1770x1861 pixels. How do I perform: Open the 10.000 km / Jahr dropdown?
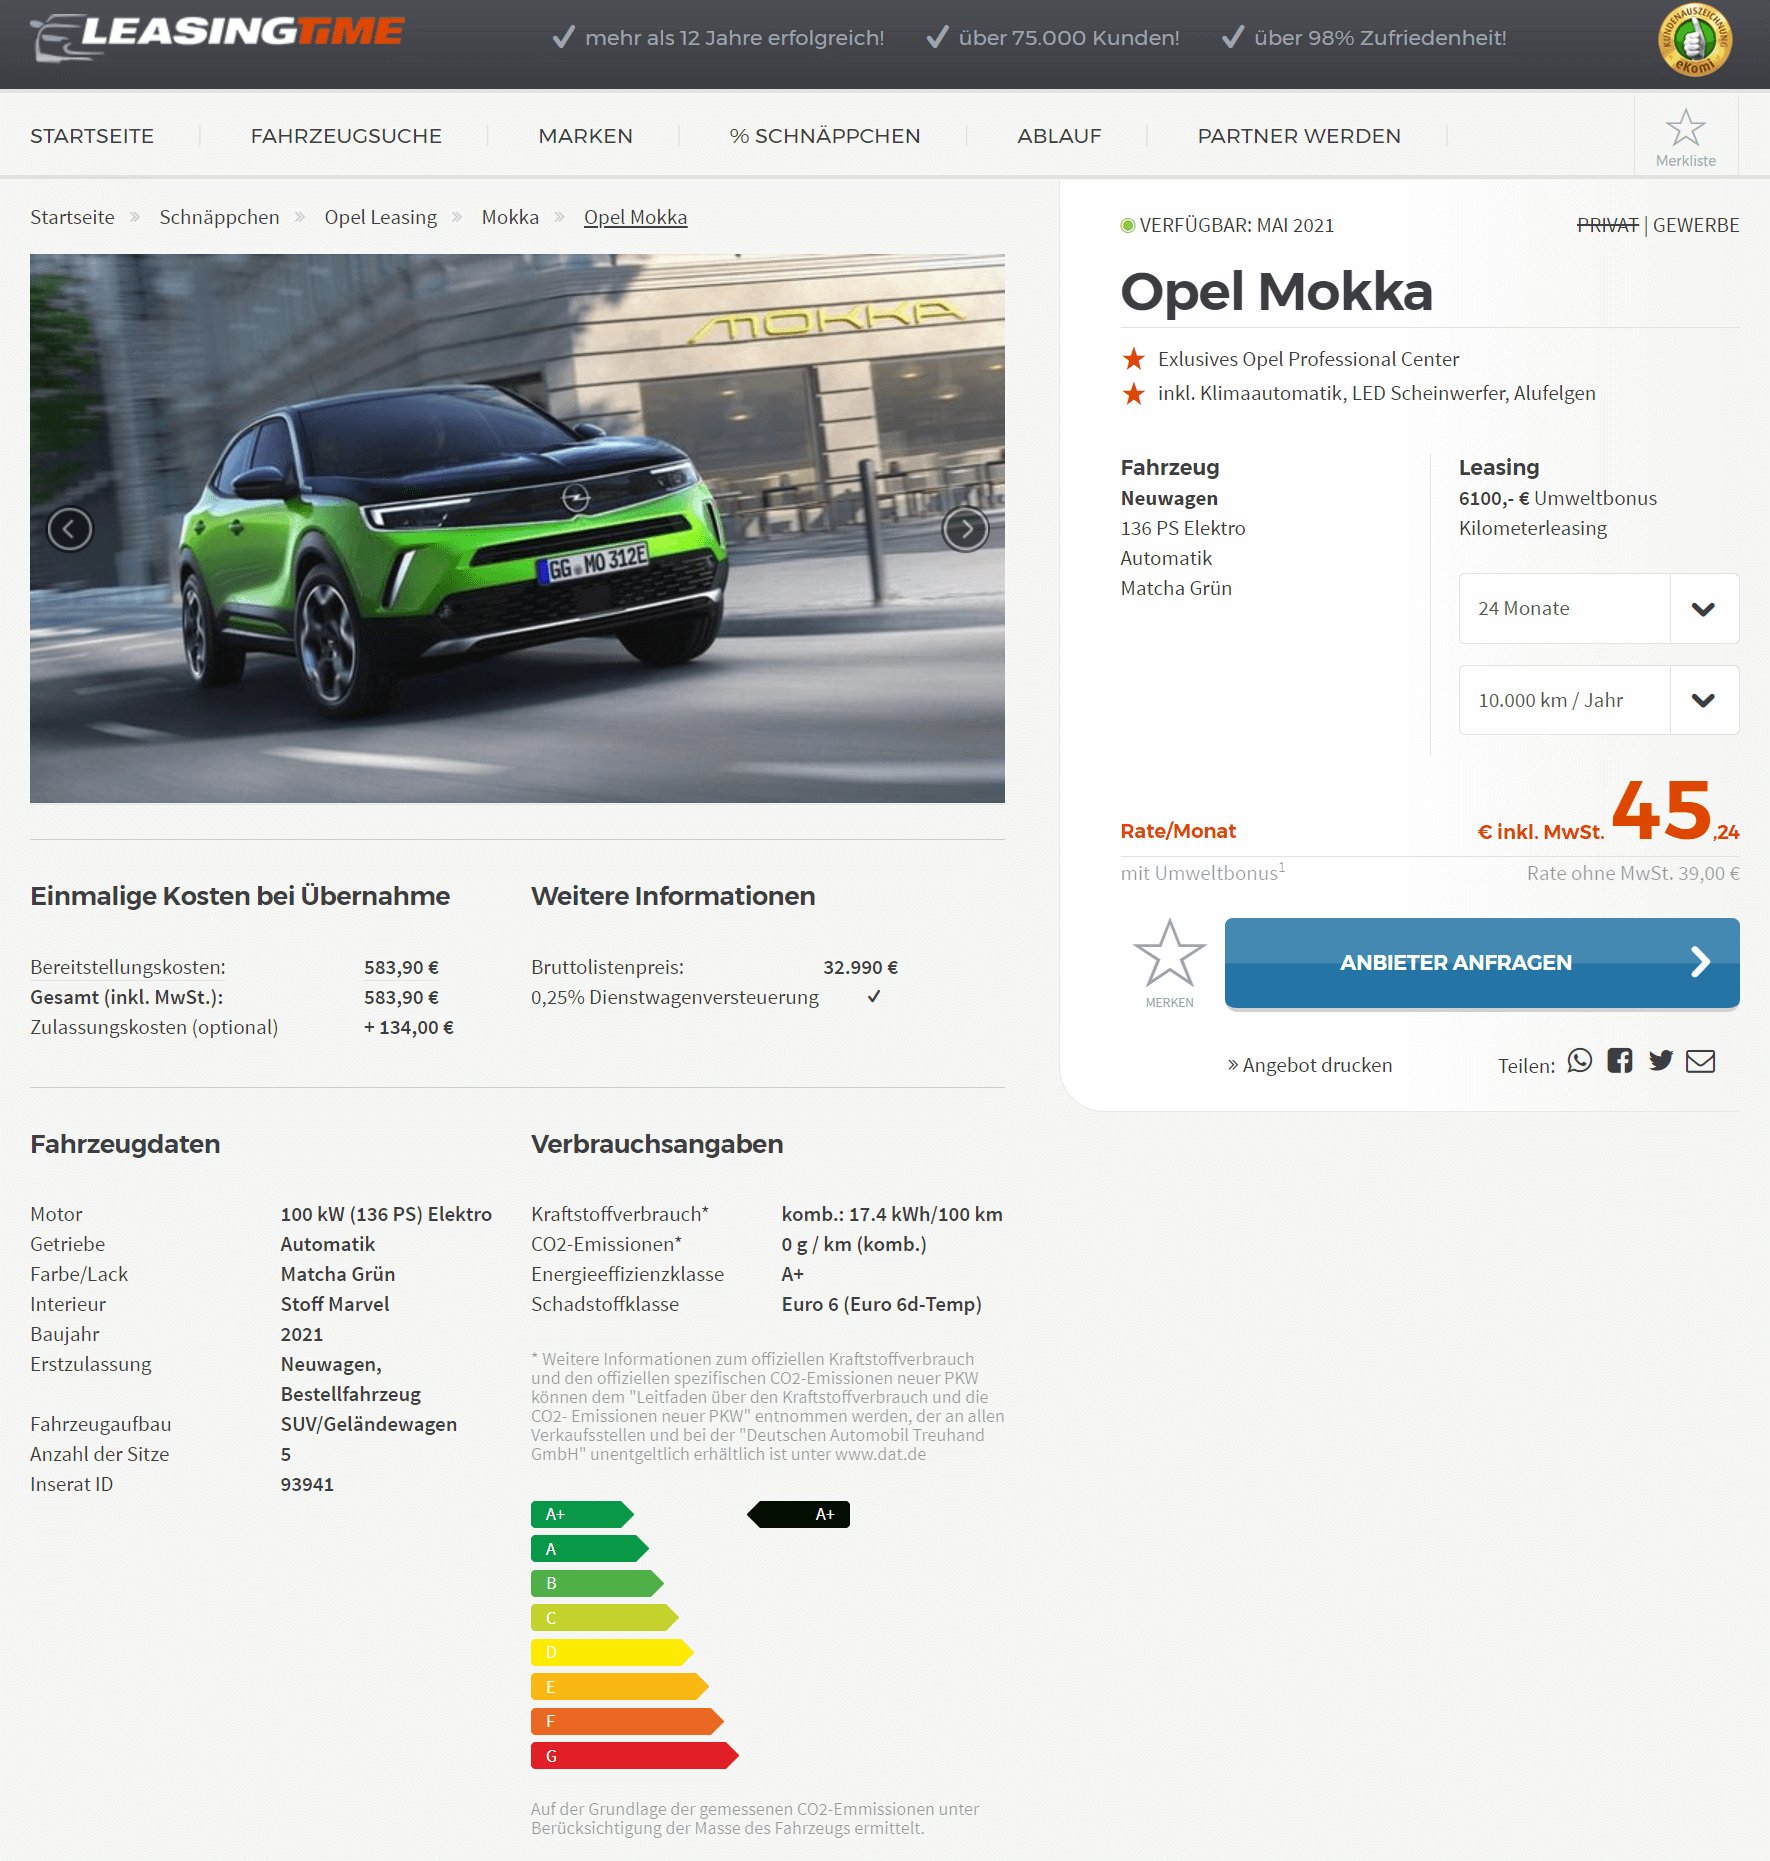coord(1599,700)
